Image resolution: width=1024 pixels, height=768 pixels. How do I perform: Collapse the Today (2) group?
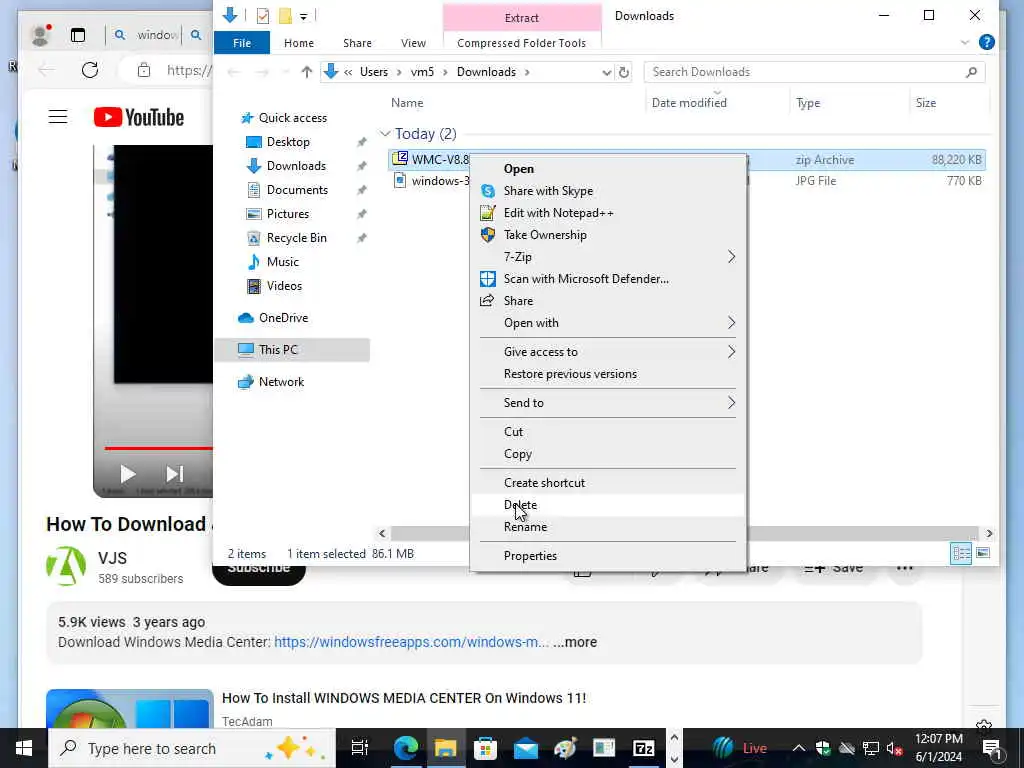click(x=385, y=134)
